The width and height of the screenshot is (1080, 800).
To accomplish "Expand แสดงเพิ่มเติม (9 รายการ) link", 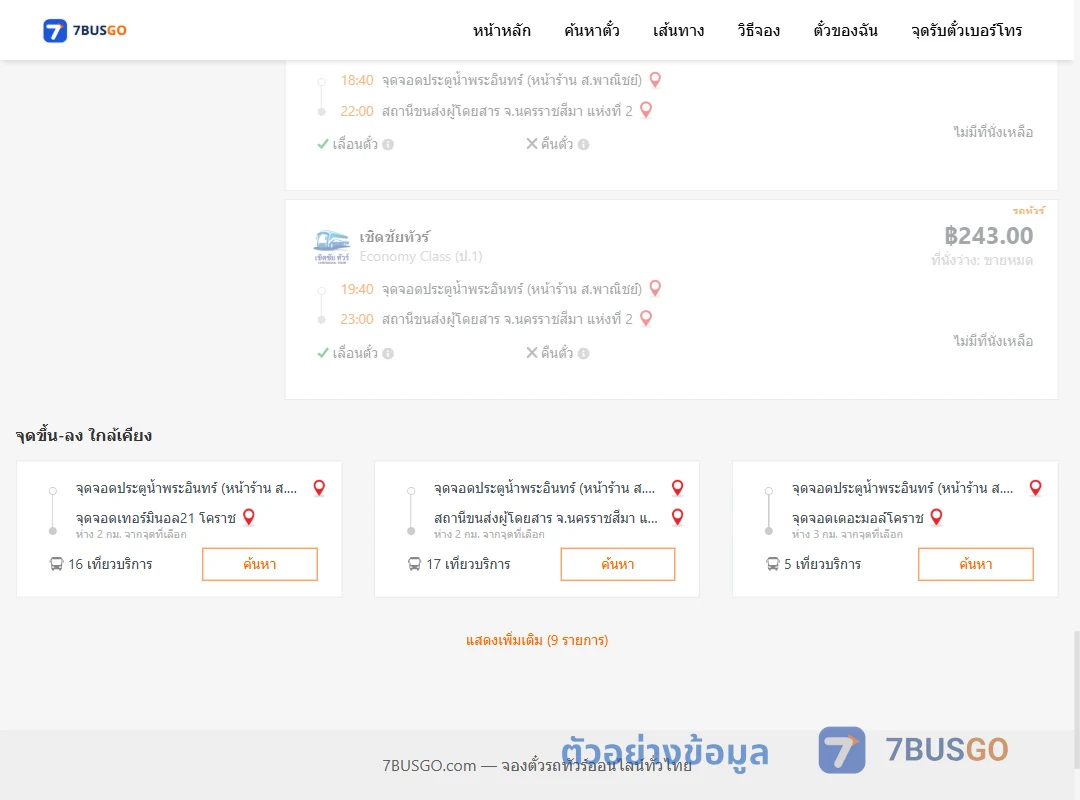I will (537, 640).
